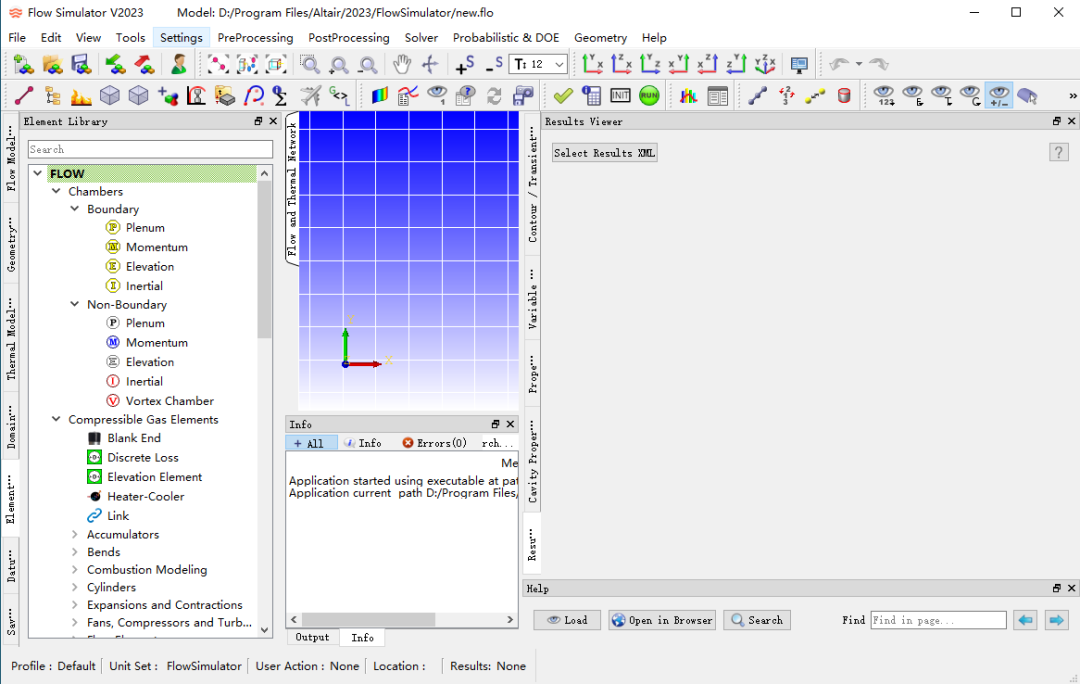
Task: Open the PreProcessing menu
Action: (255, 38)
